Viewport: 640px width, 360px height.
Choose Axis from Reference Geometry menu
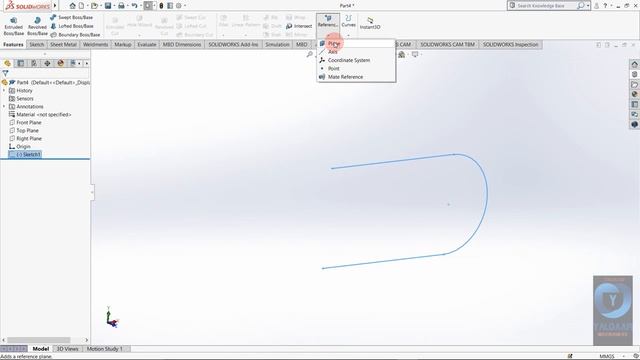356,52
